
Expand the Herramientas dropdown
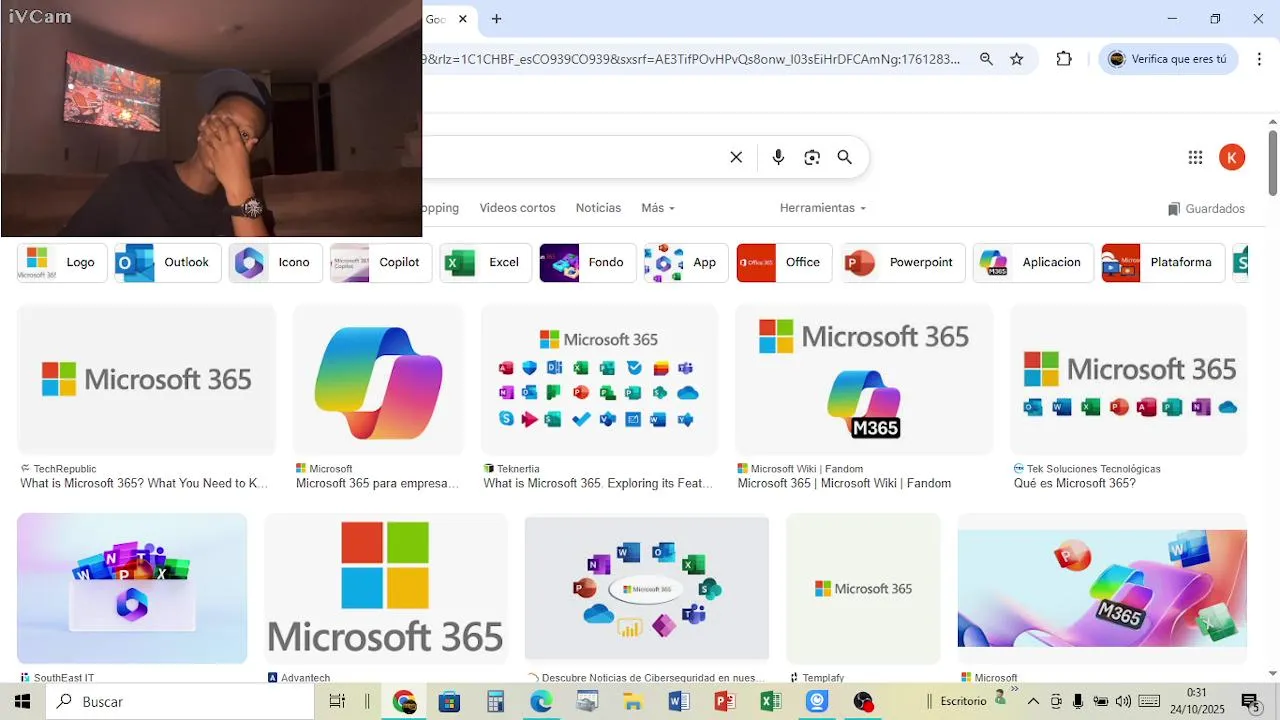[x=823, y=208]
